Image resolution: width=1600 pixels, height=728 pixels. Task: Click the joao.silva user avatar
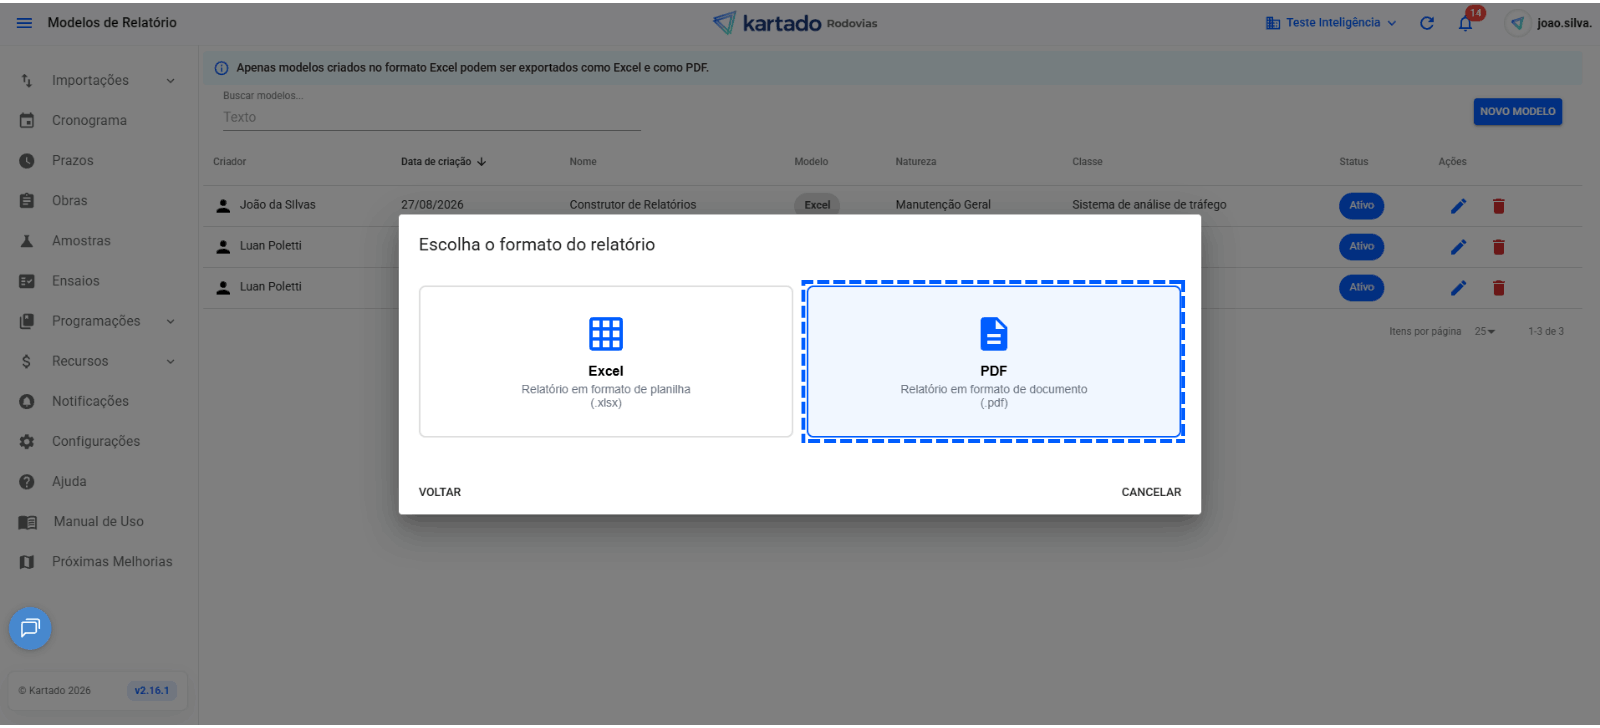coord(1518,23)
